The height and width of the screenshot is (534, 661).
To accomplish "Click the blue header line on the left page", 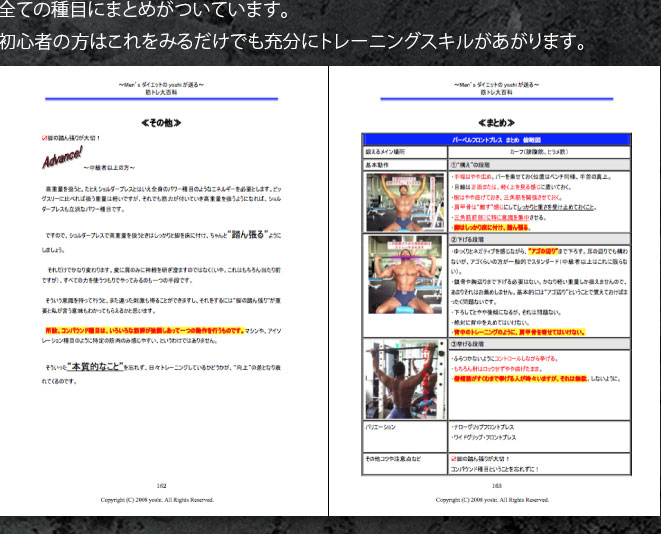I will tap(162, 99).
